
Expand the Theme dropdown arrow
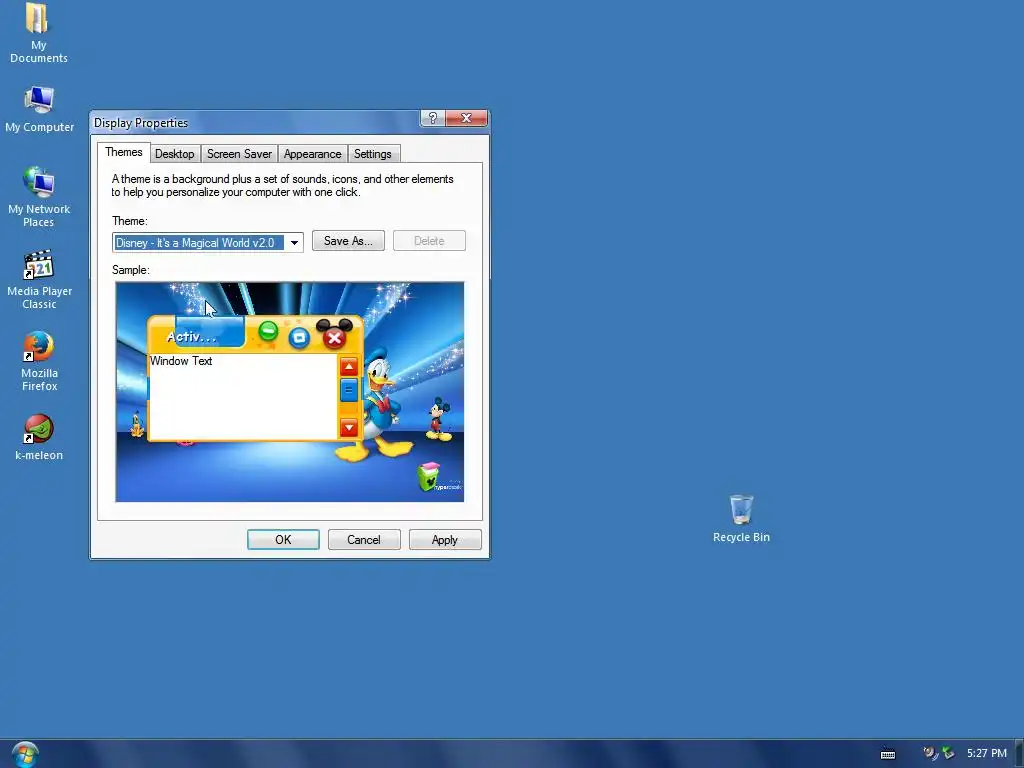tap(295, 243)
